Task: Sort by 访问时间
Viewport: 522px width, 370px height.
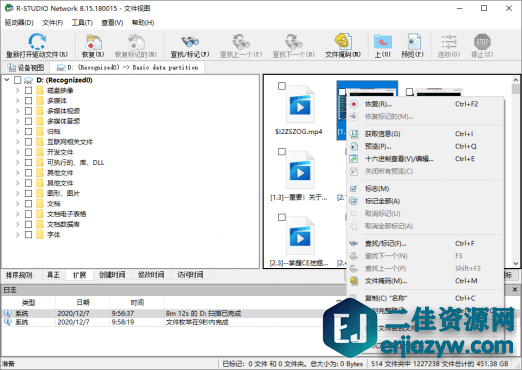Action: coord(190,275)
